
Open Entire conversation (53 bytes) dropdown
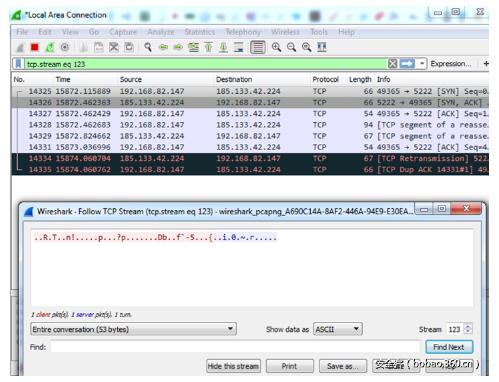(133, 329)
